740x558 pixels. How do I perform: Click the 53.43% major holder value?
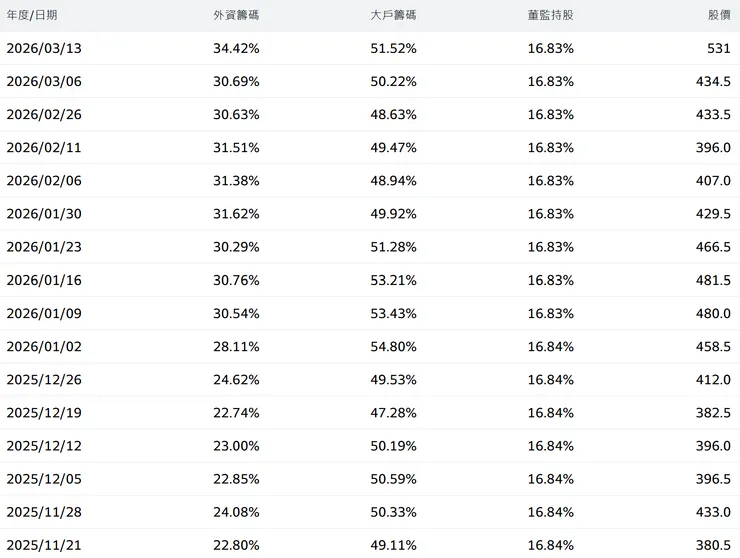pyautogui.click(x=393, y=314)
